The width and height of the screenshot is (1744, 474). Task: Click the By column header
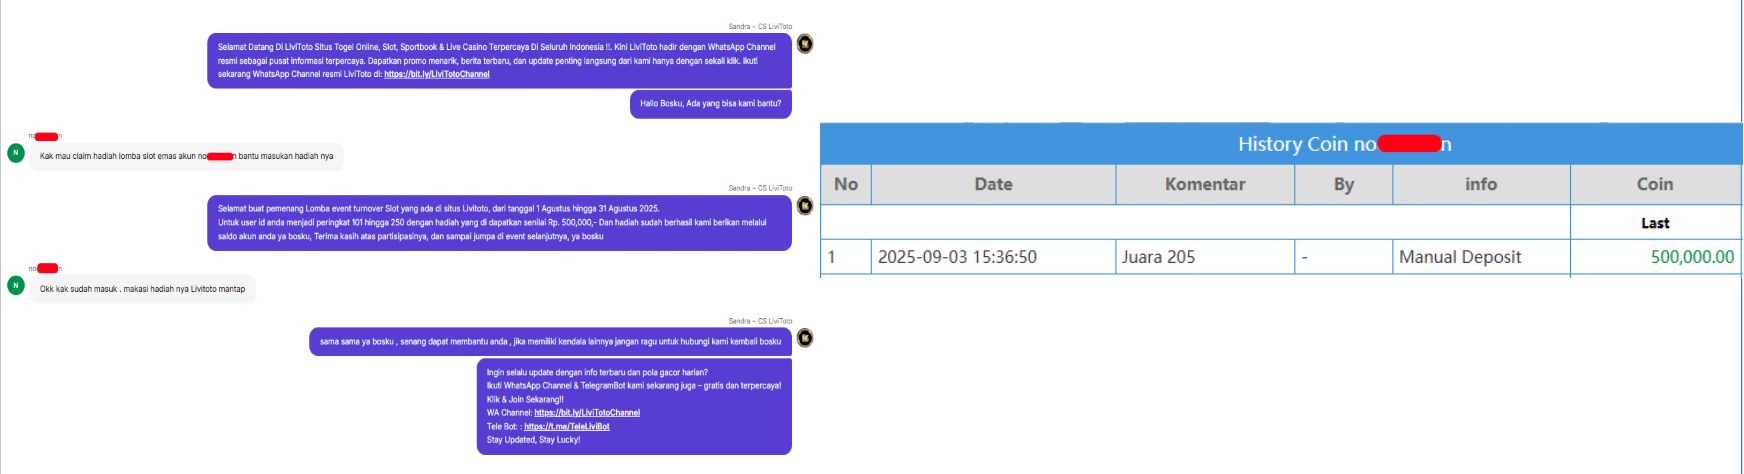click(x=1343, y=184)
